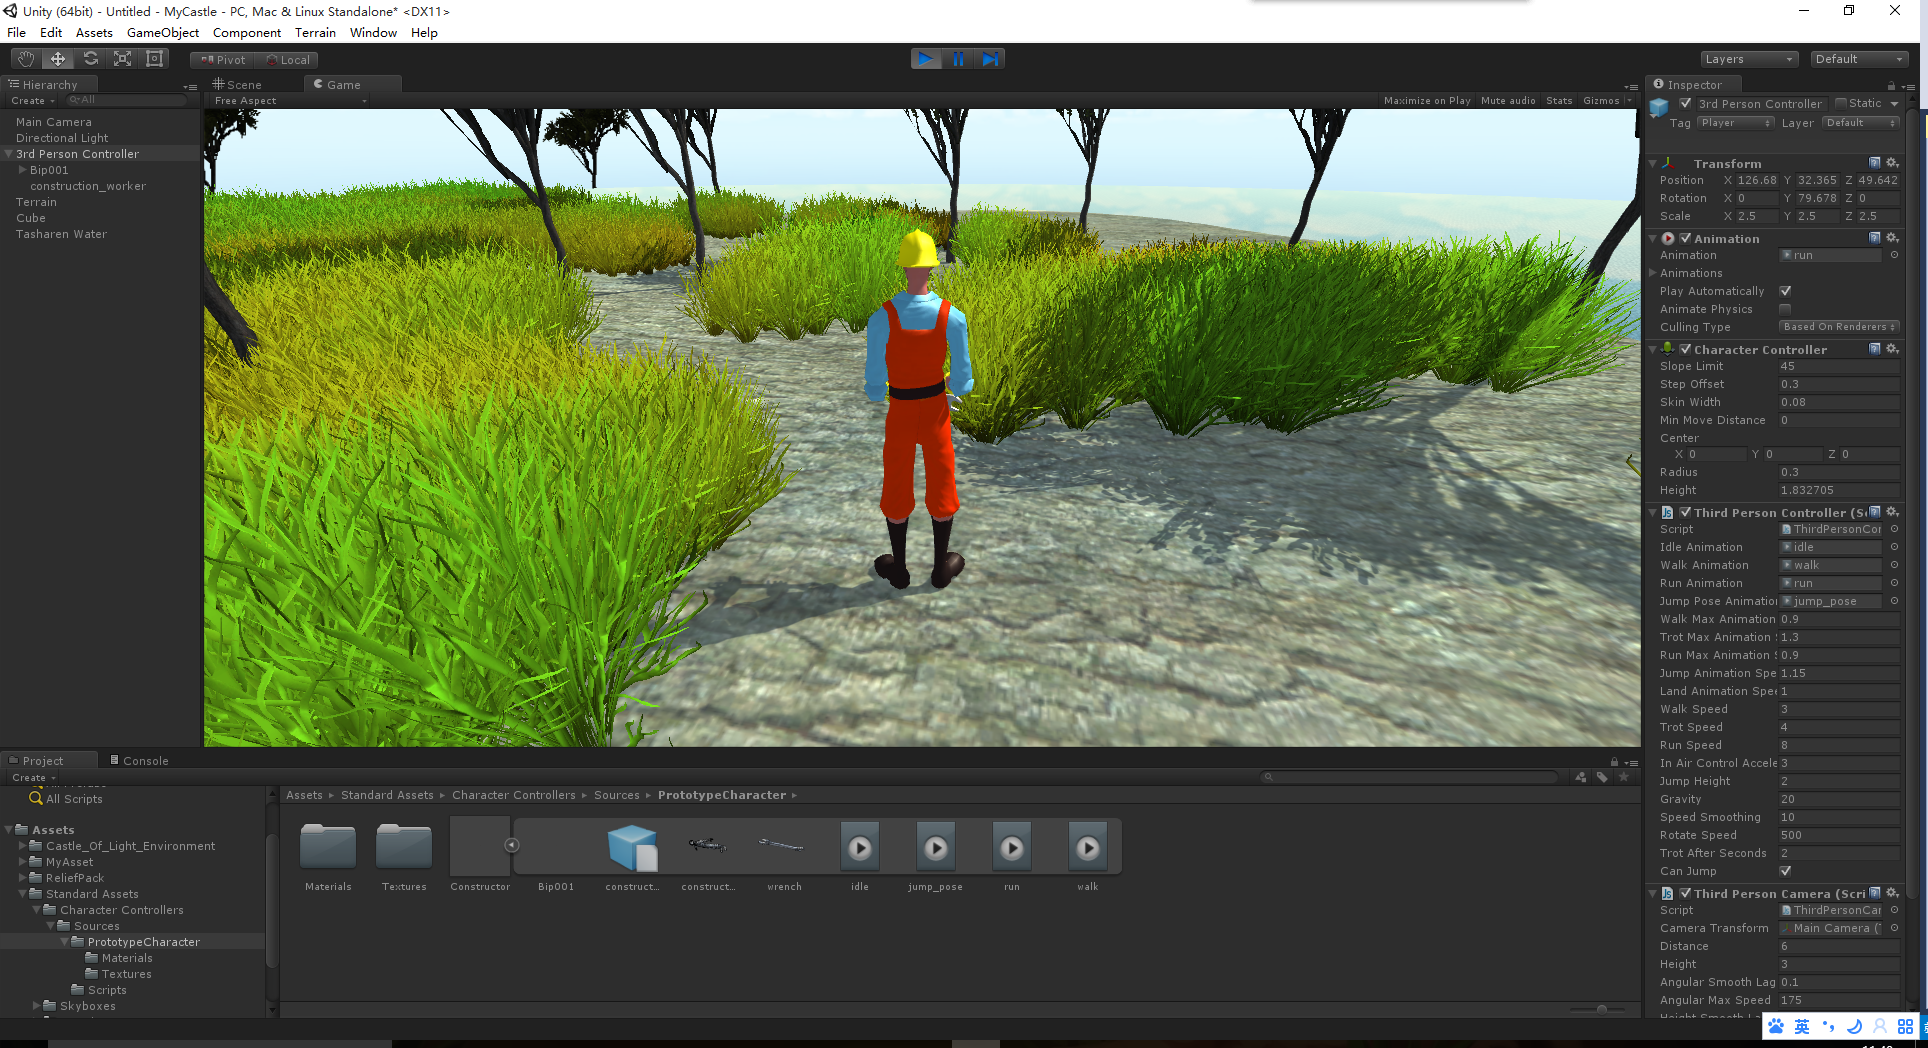The height and width of the screenshot is (1048, 1928).
Task: Open the Culling Type dropdown
Action: 1839,327
